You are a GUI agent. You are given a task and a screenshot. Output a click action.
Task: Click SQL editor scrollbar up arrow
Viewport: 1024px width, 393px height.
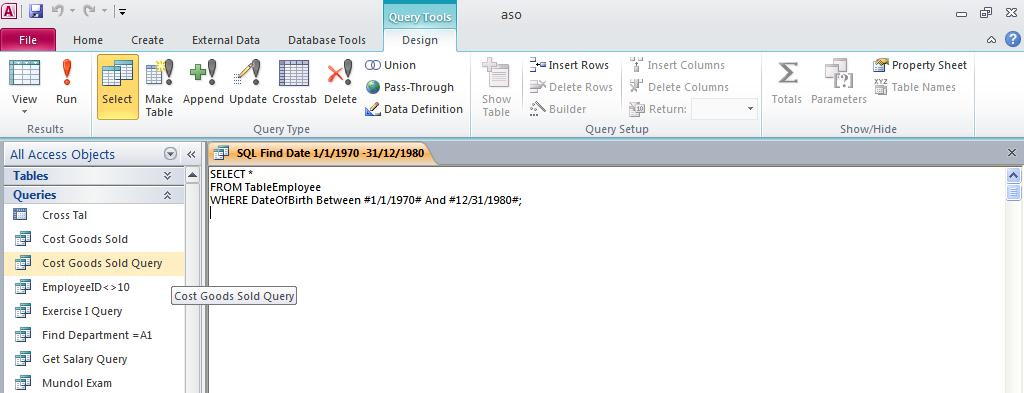click(1014, 175)
